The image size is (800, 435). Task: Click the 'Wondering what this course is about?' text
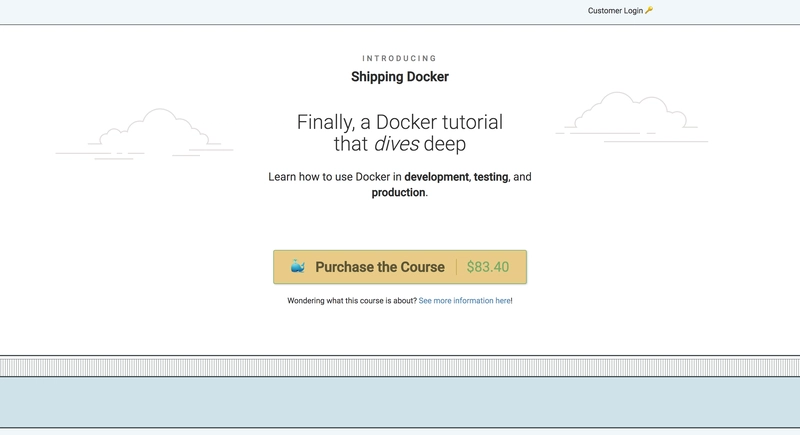tap(352, 300)
